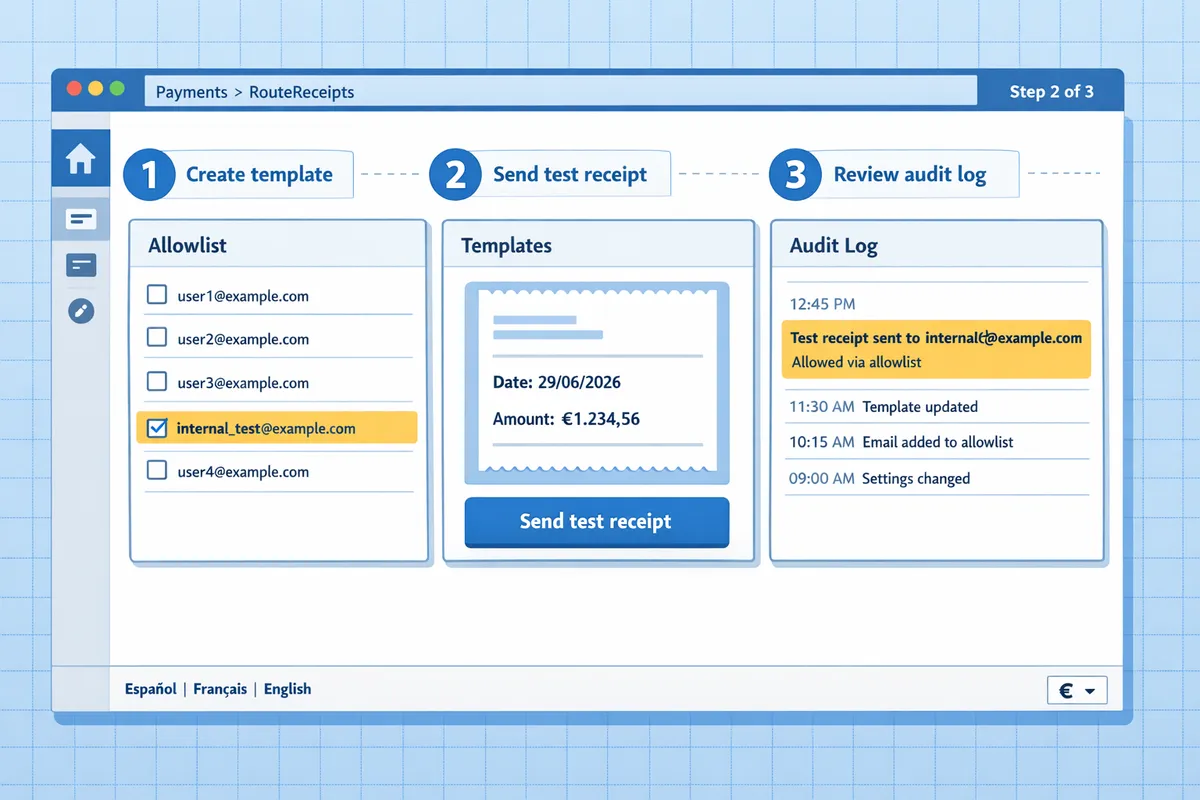This screenshot has height=800, width=1200.
Task: Select the highlighted Test receipt sent log entry
Action: pyautogui.click(x=936, y=350)
